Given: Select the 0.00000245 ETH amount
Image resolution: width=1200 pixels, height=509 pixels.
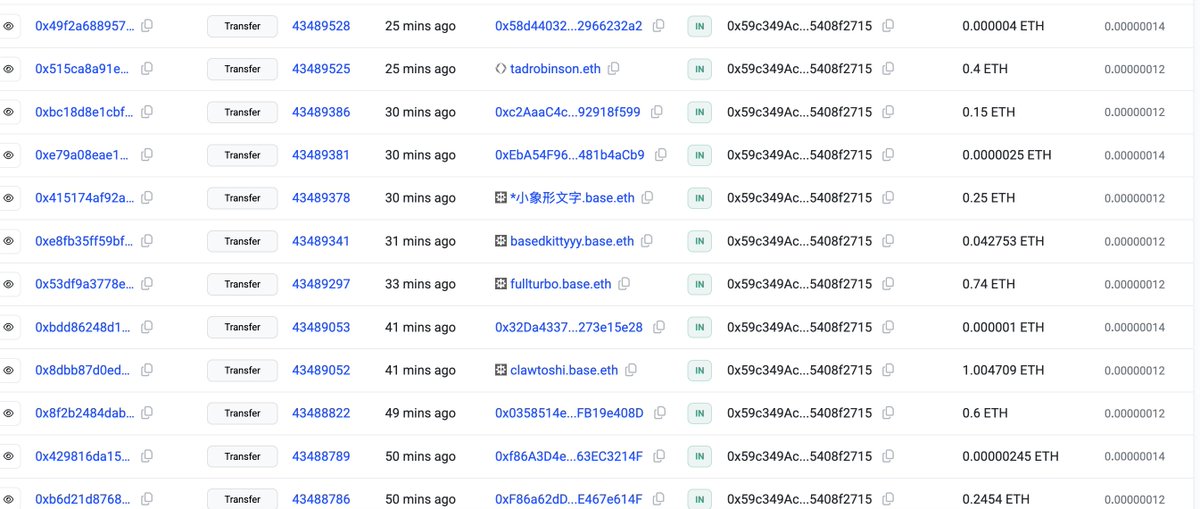Looking at the screenshot, I should tap(1010, 456).
